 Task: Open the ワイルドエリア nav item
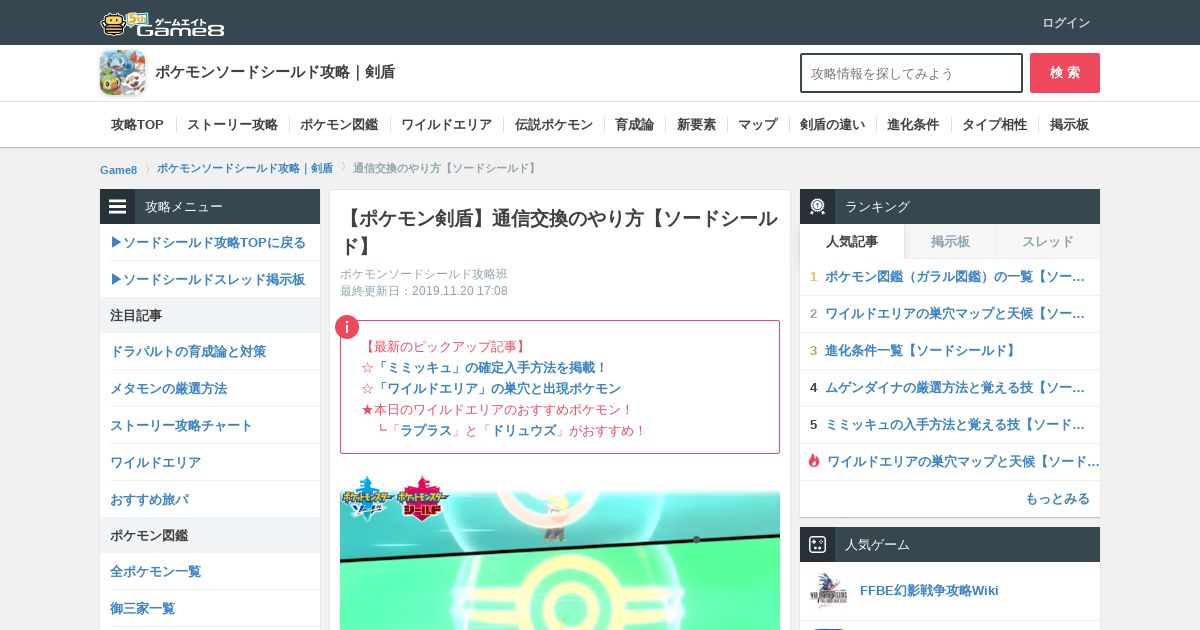coord(446,125)
